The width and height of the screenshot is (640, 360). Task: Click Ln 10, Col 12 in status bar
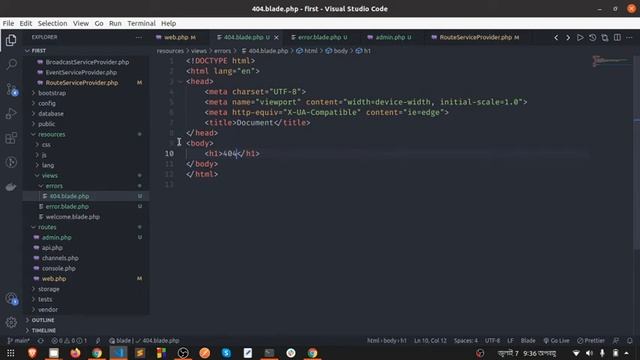click(430, 340)
